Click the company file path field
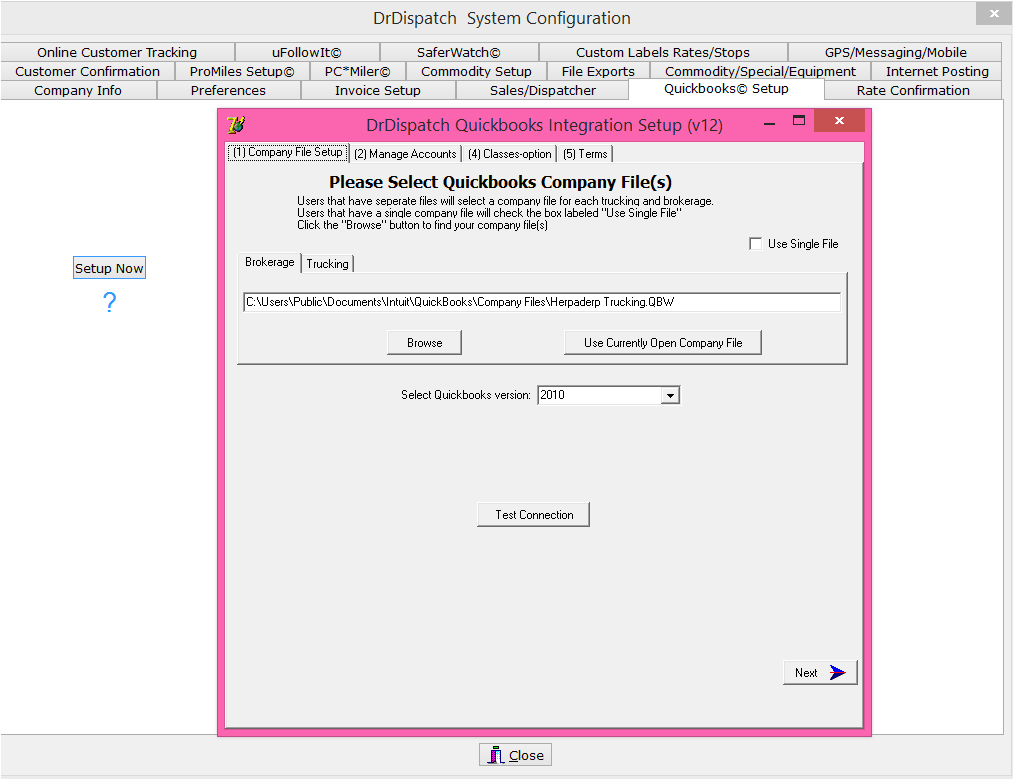 click(x=542, y=302)
